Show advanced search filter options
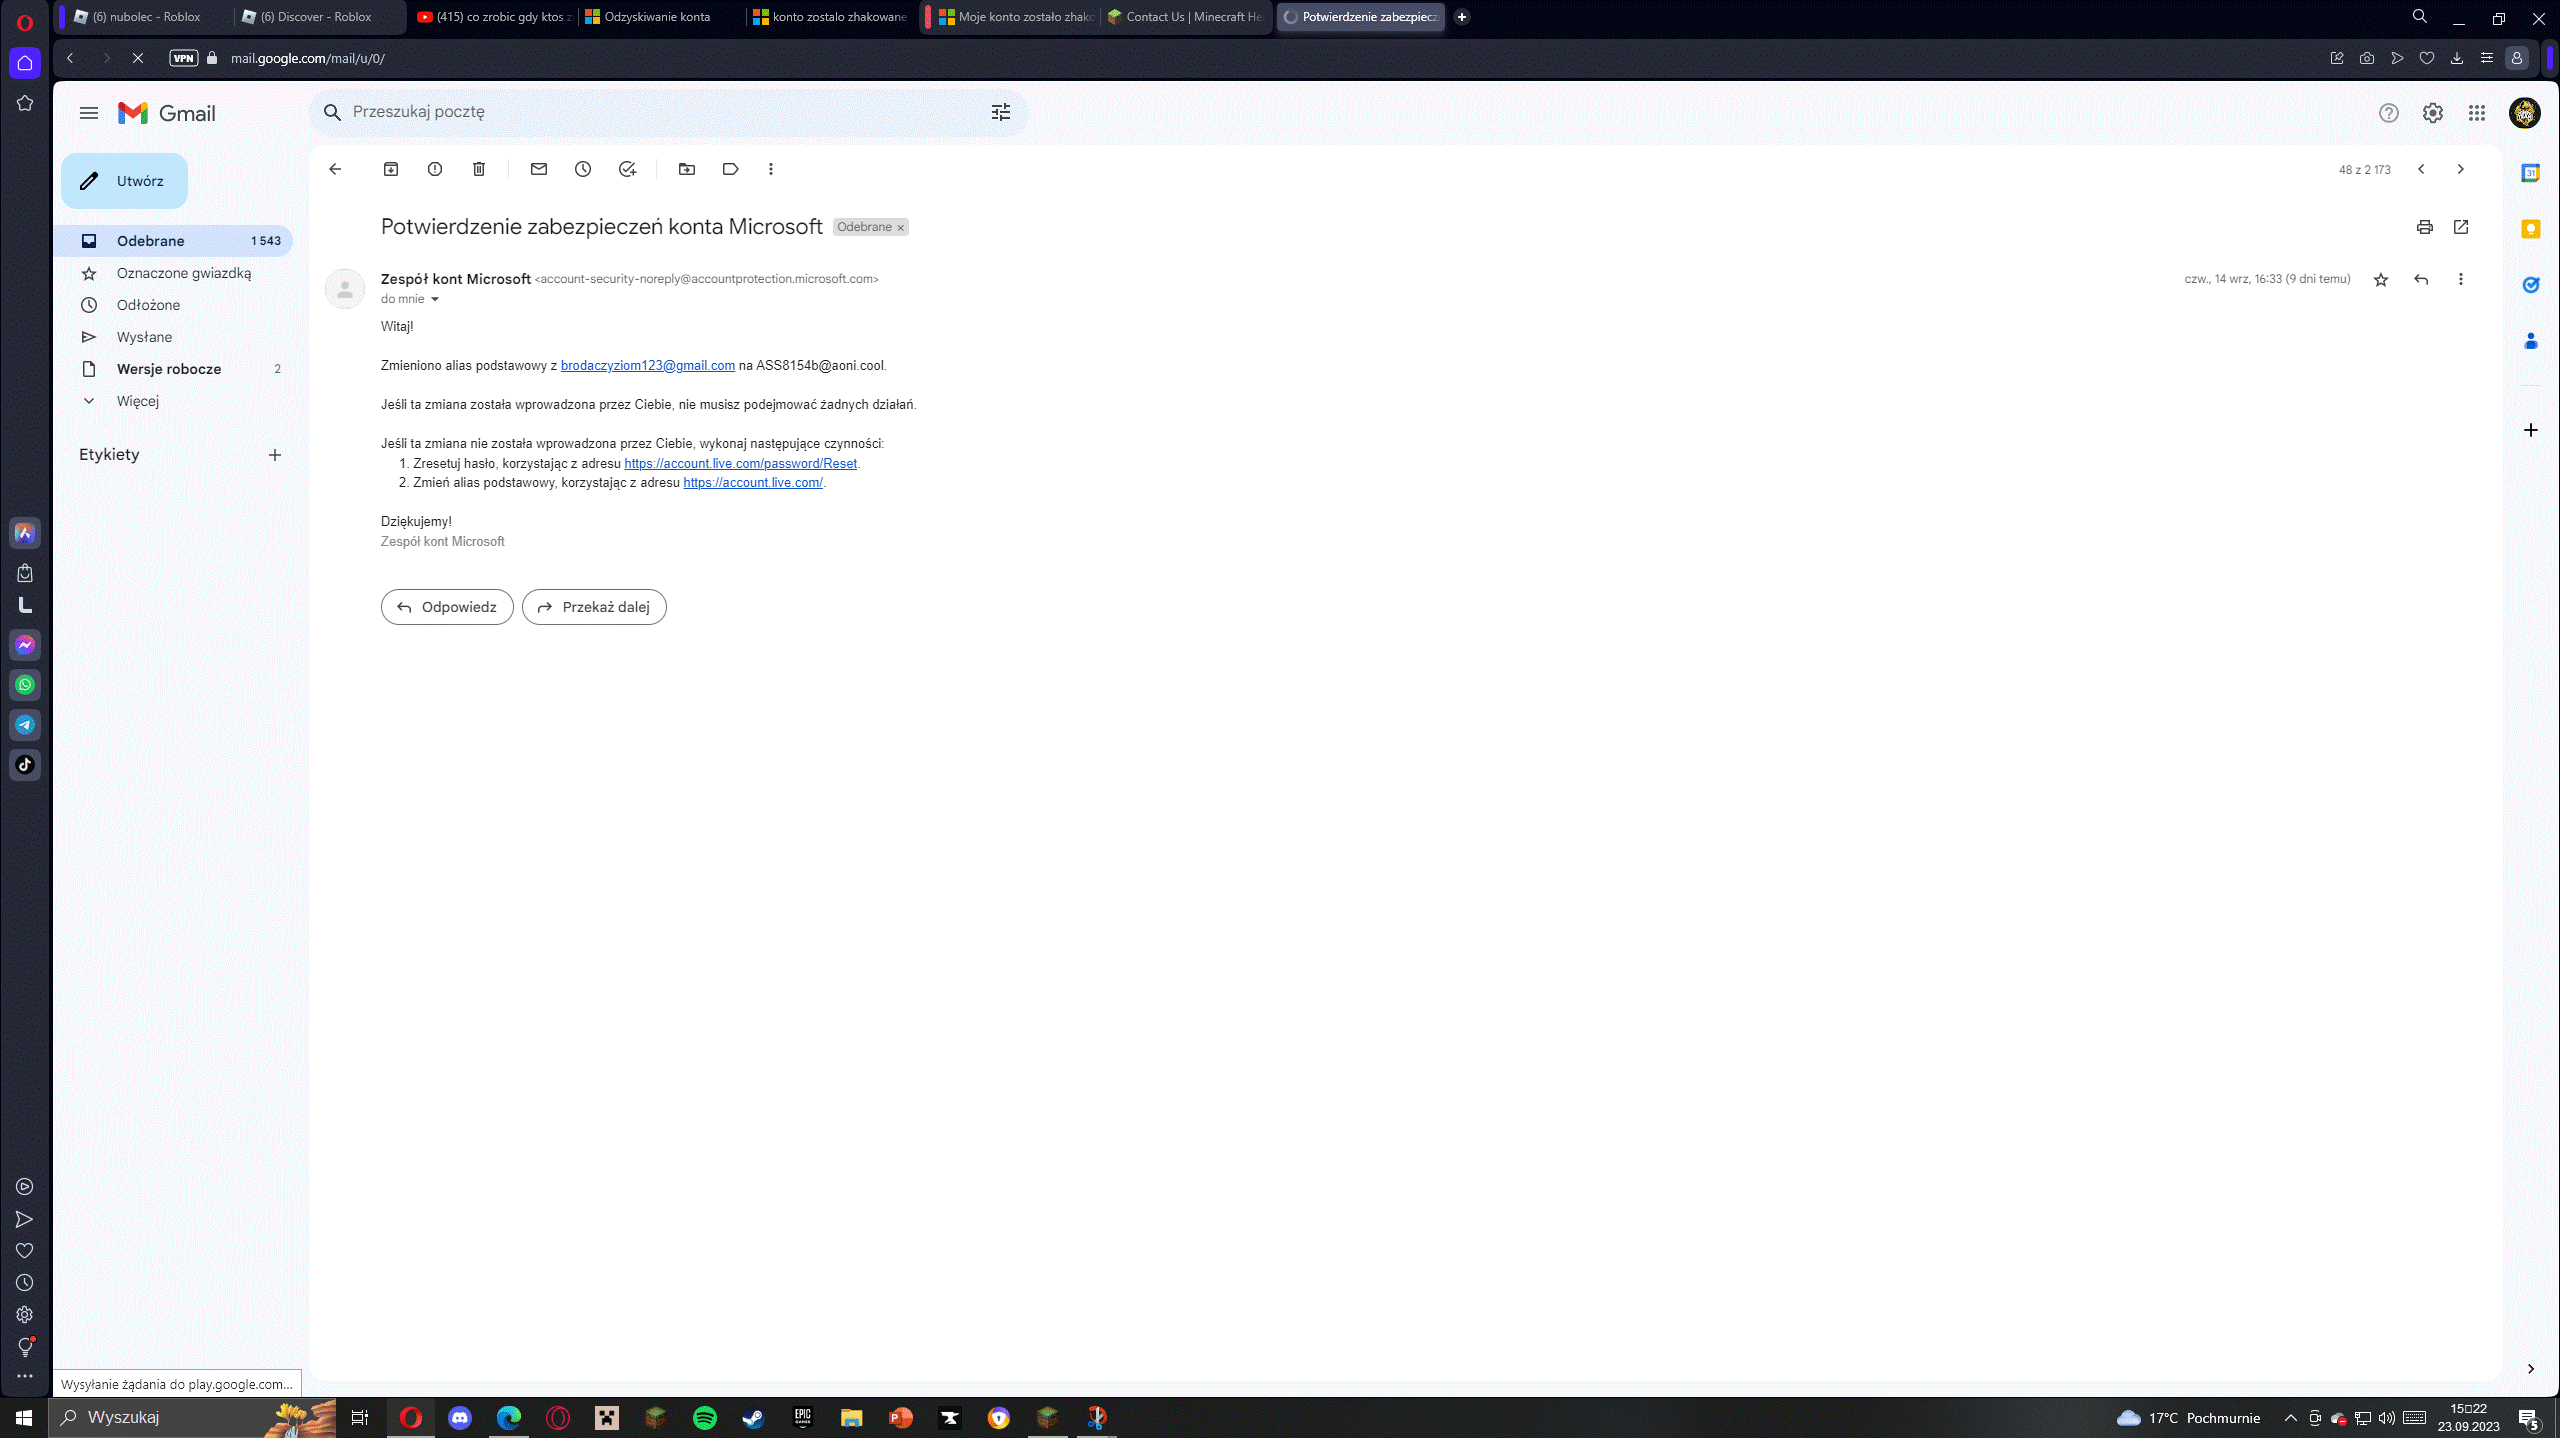This screenshot has width=2560, height=1438. (x=1001, y=112)
